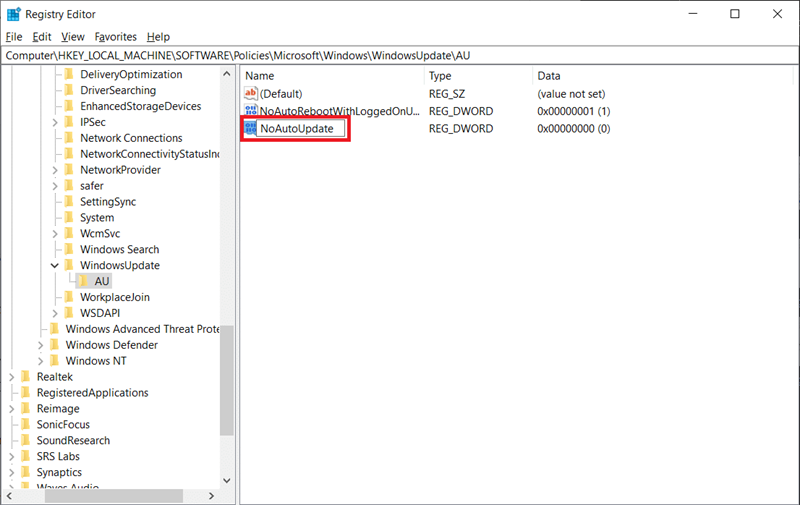Click the NoAutoUpdate name edit field
Viewport: 801px width, 506px height.
(x=301, y=128)
